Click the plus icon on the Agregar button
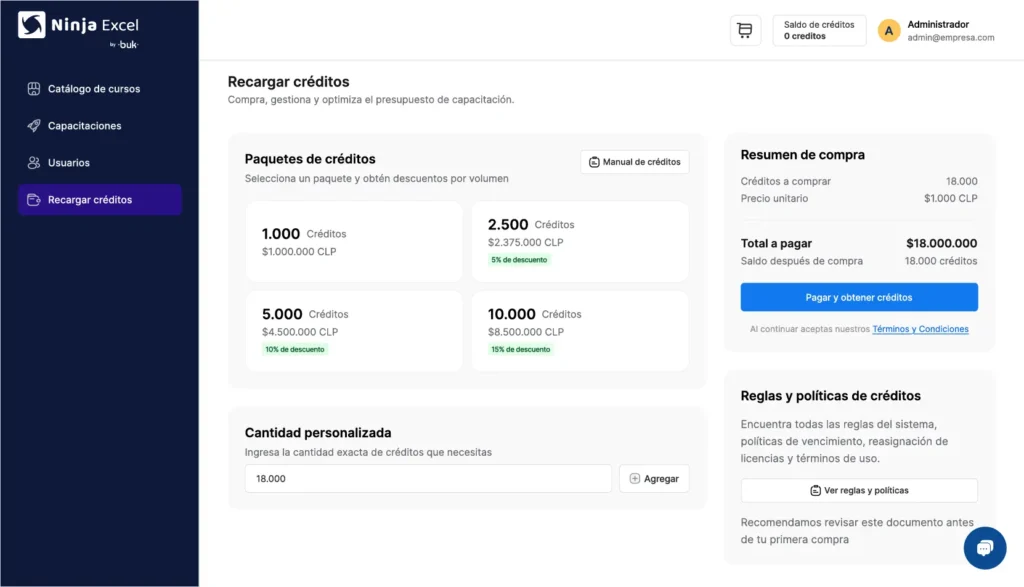This screenshot has height=587, width=1024. coord(635,478)
